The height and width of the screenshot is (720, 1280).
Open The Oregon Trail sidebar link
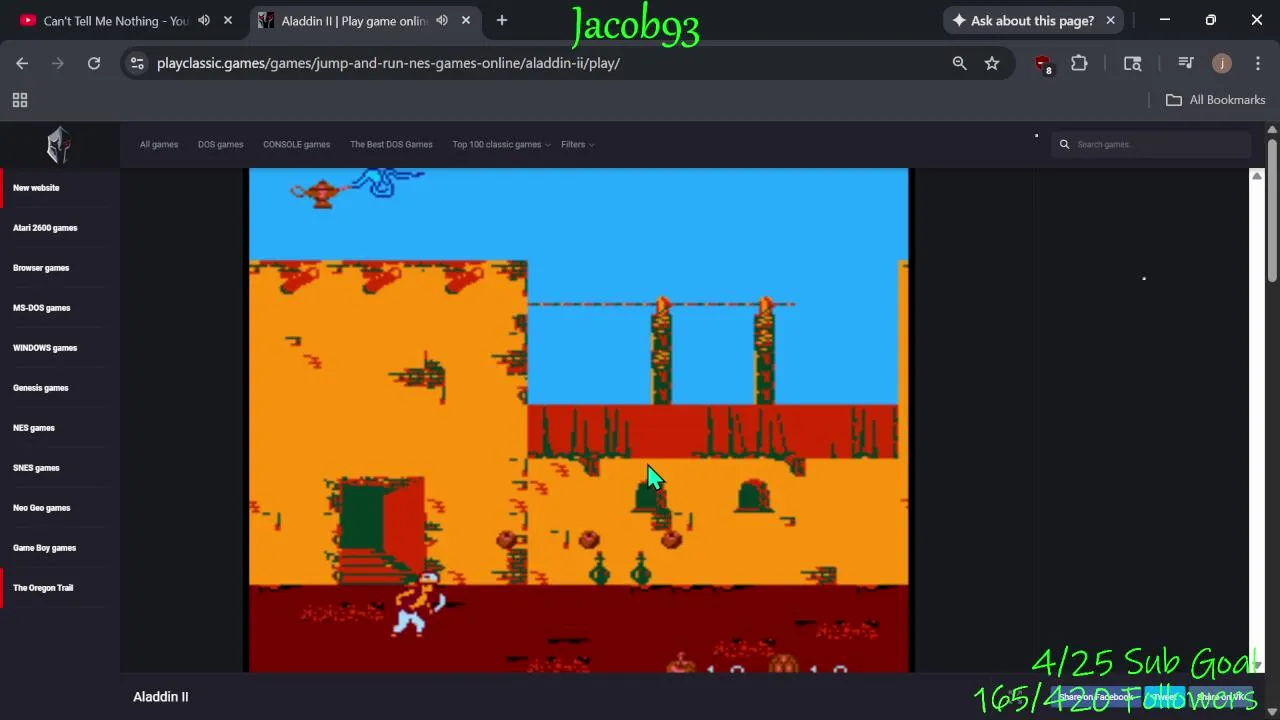pyautogui.click(x=43, y=588)
